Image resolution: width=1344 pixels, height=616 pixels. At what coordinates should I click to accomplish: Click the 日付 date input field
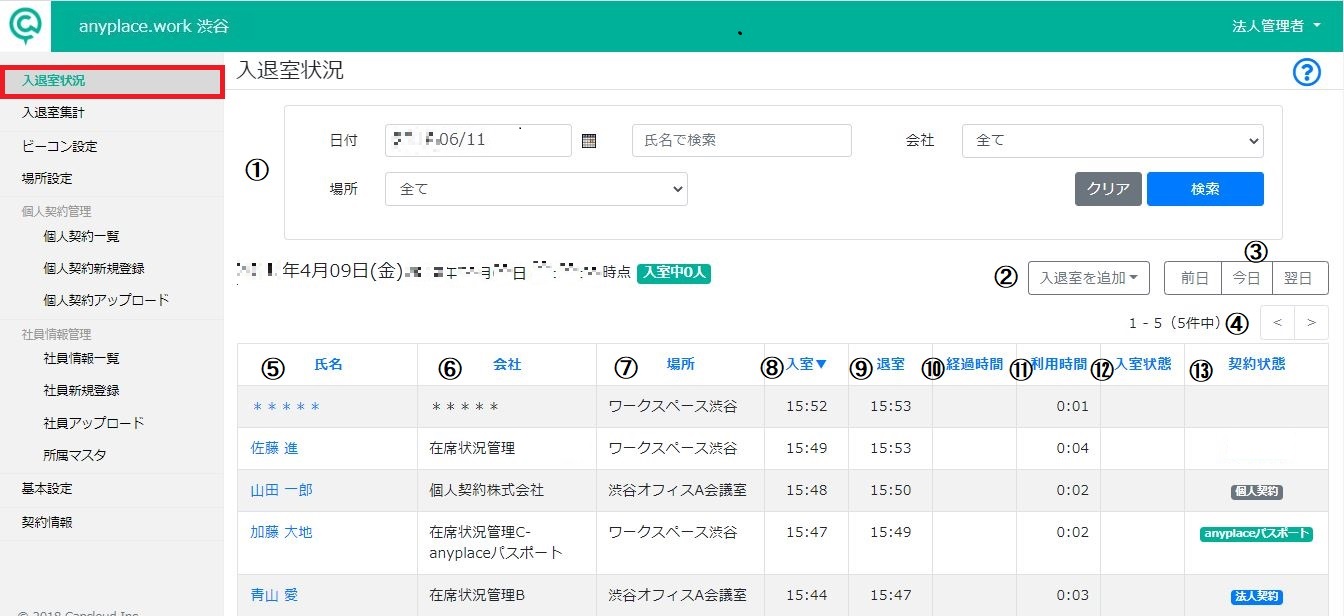(478, 141)
